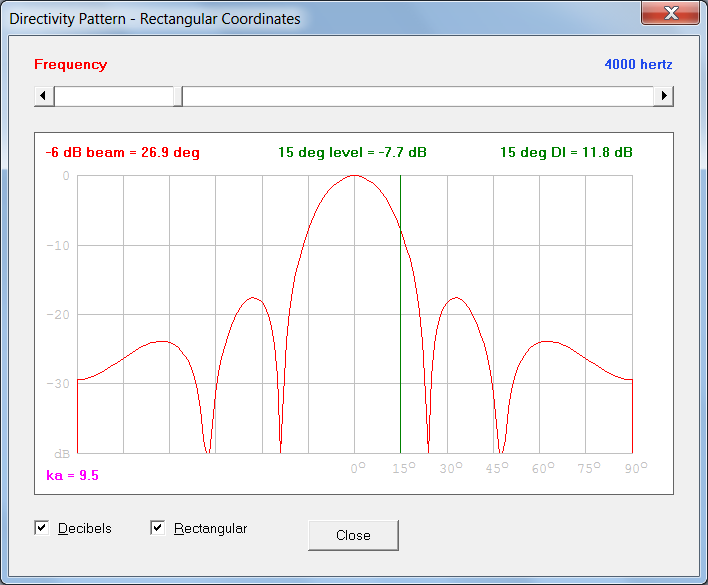Click the Close button

pos(353,535)
